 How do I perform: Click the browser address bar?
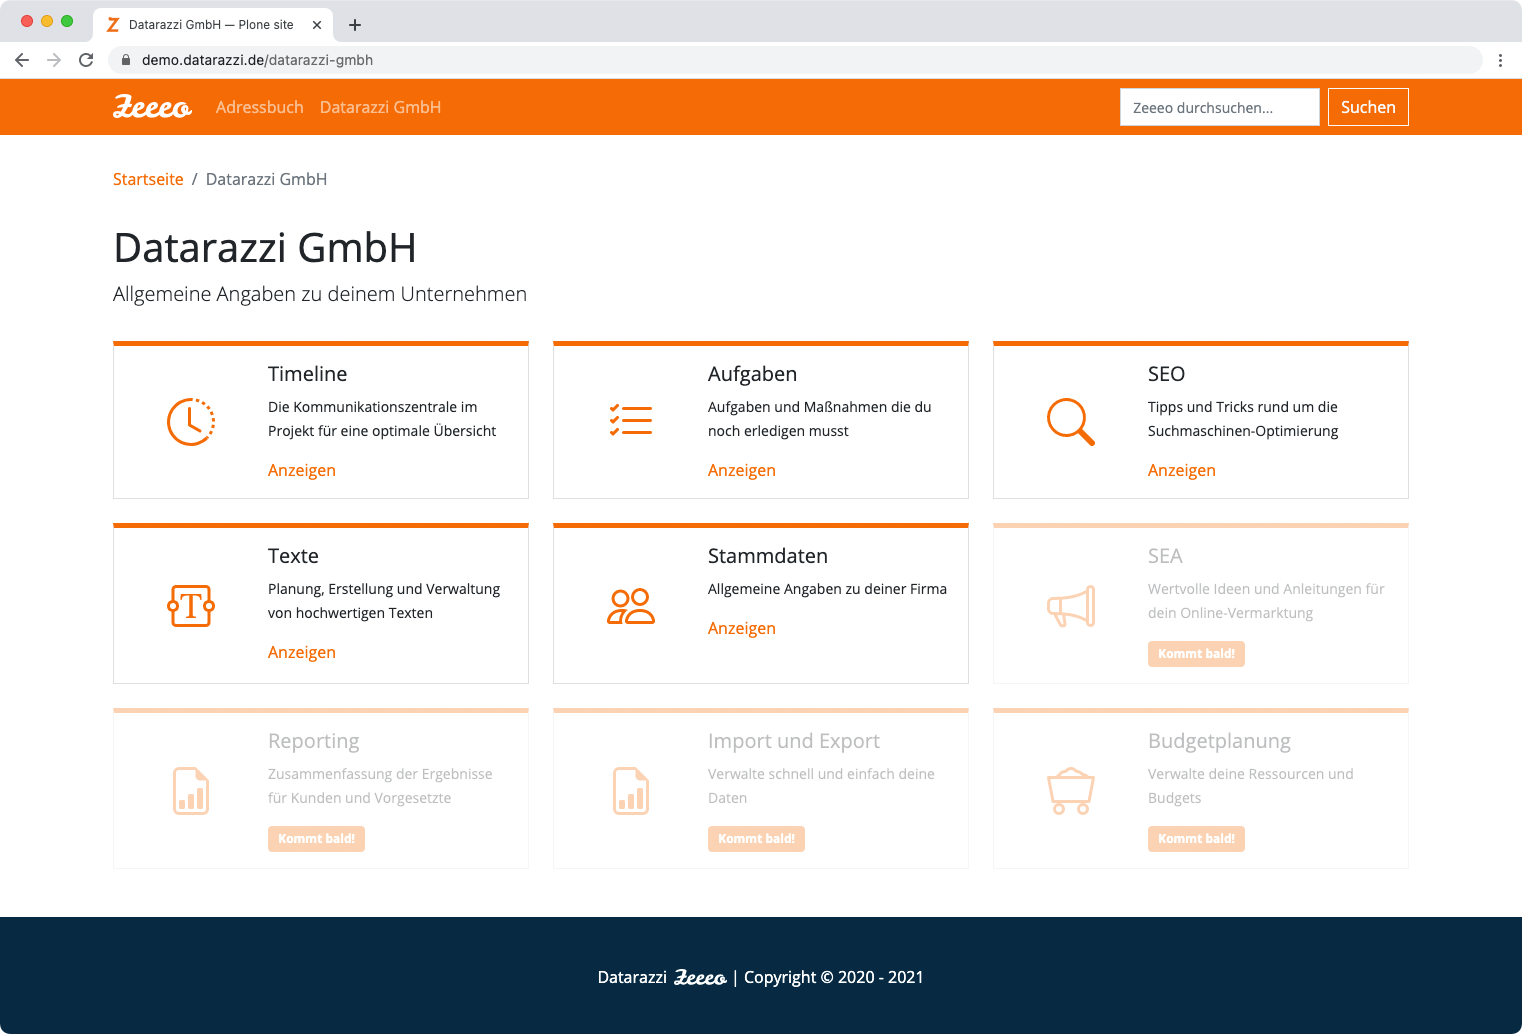795,60
